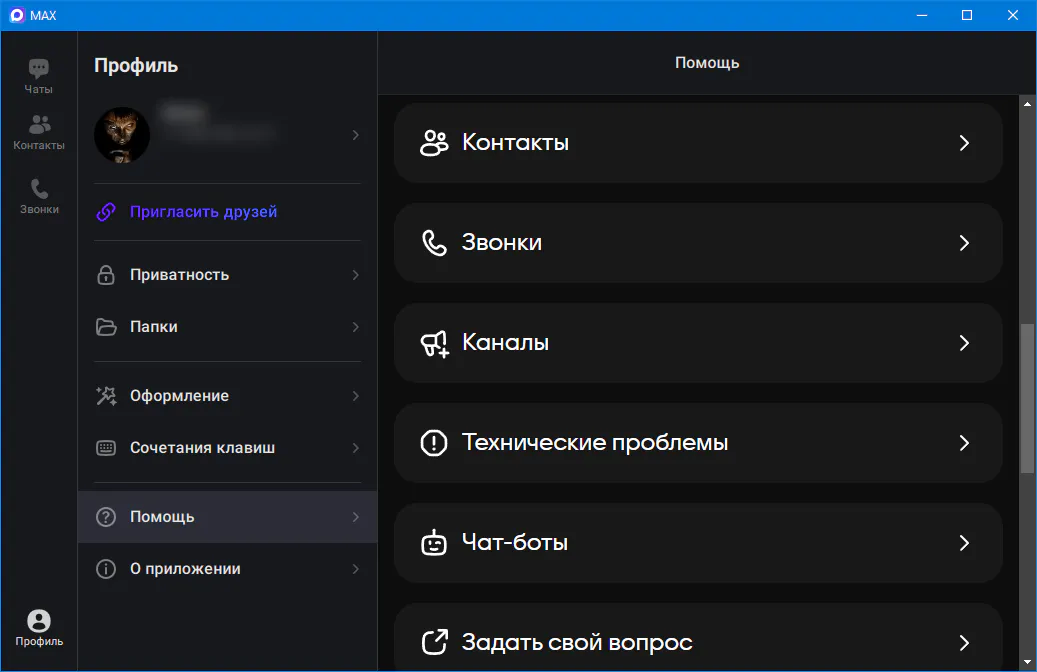Click the keyboard icon beside Сочетания клавиш
Viewport: 1037px width, 672px height.
pos(105,448)
